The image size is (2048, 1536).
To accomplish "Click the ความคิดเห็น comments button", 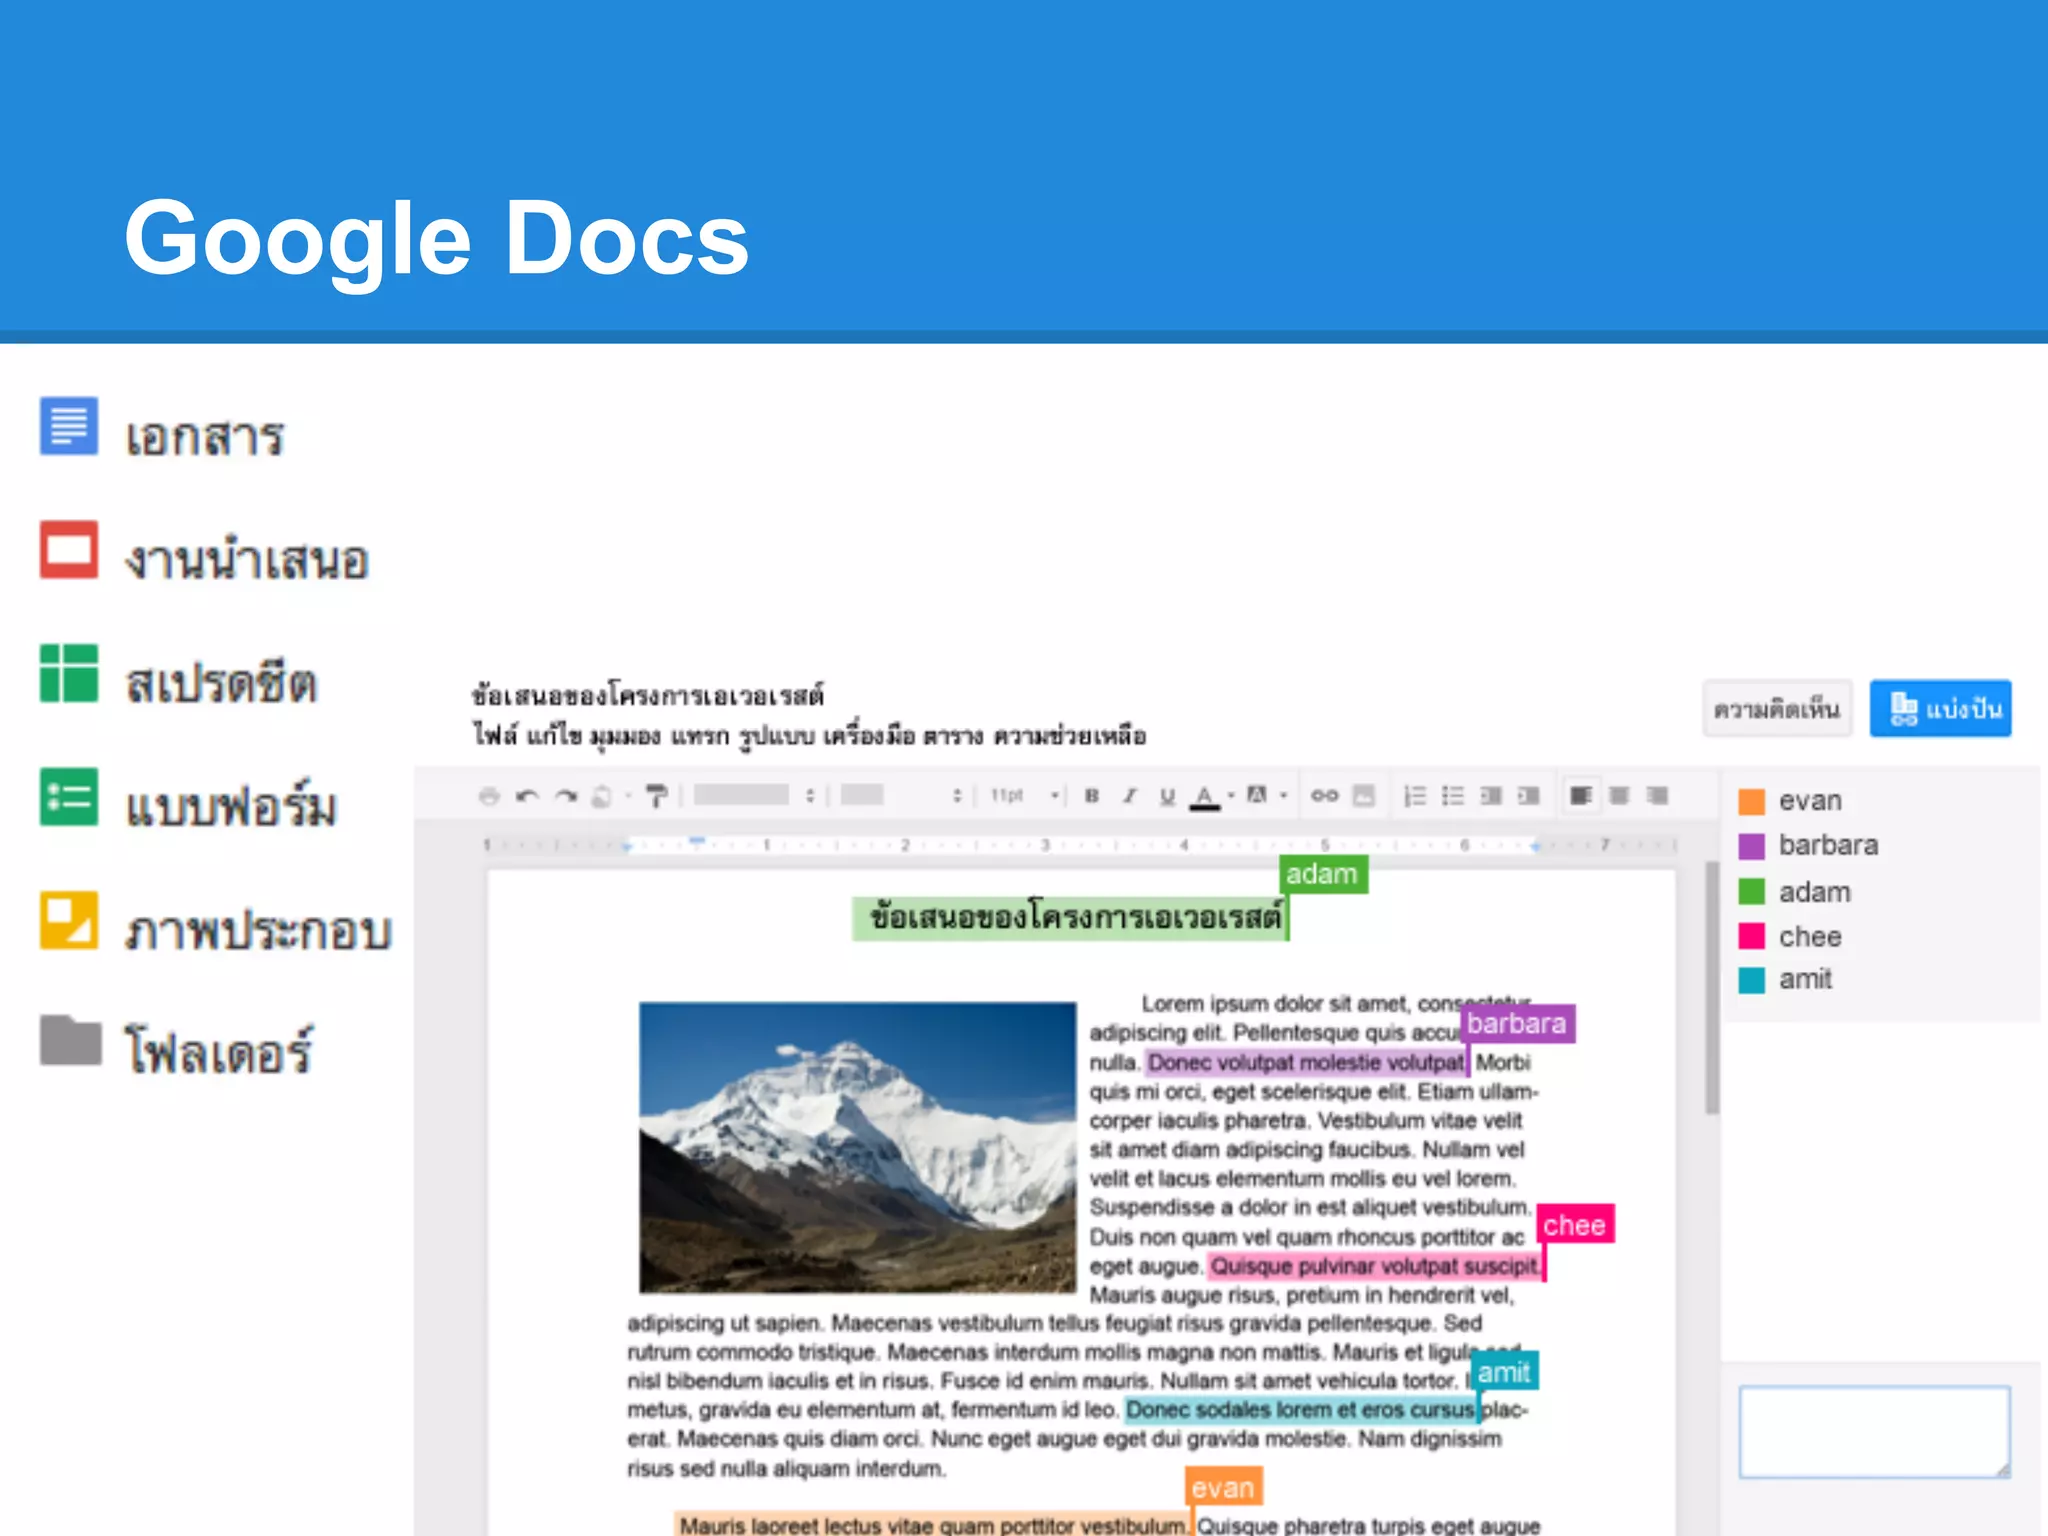I will pyautogui.click(x=1777, y=709).
